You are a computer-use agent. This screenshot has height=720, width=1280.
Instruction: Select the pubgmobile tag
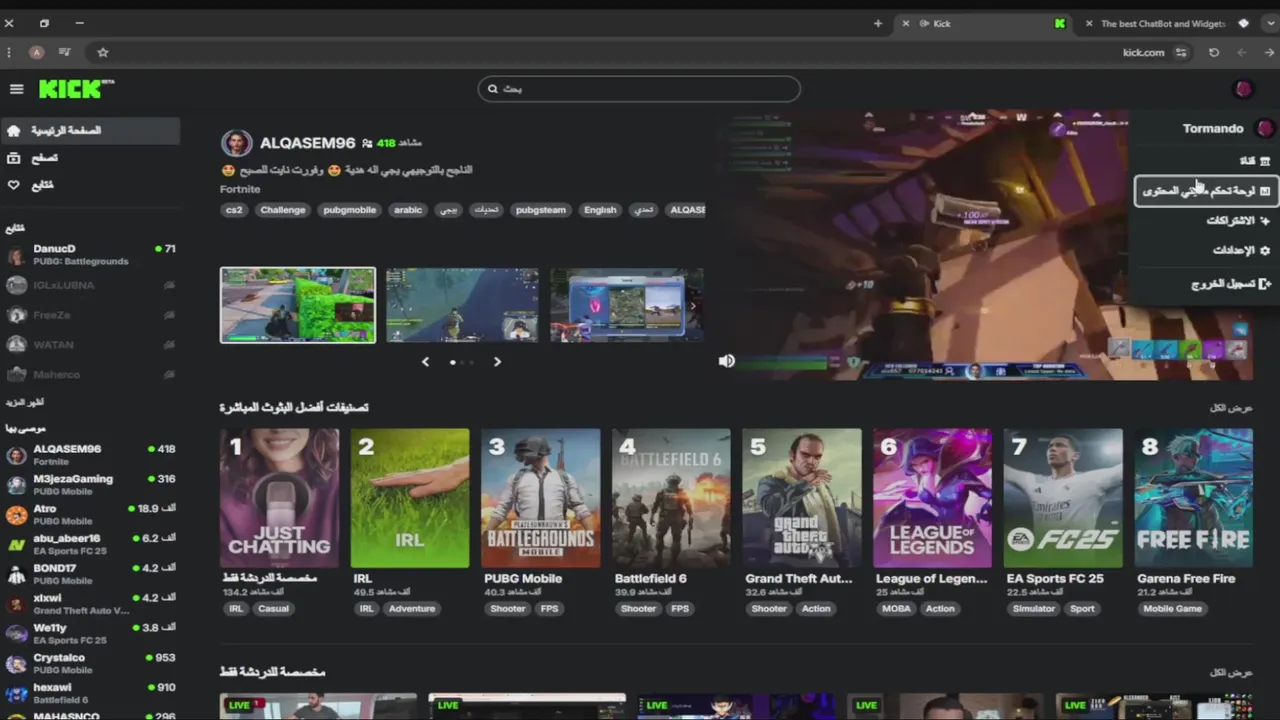[x=350, y=210]
